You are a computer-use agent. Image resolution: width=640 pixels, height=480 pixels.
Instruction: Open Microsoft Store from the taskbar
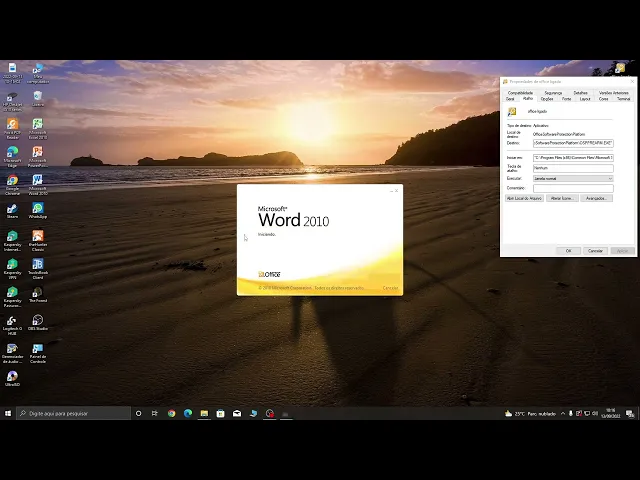pos(220,413)
